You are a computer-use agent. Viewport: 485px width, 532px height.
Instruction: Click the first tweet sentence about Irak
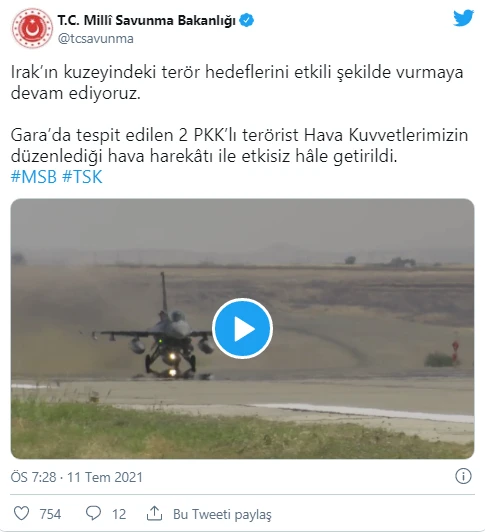[x=237, y=82]
